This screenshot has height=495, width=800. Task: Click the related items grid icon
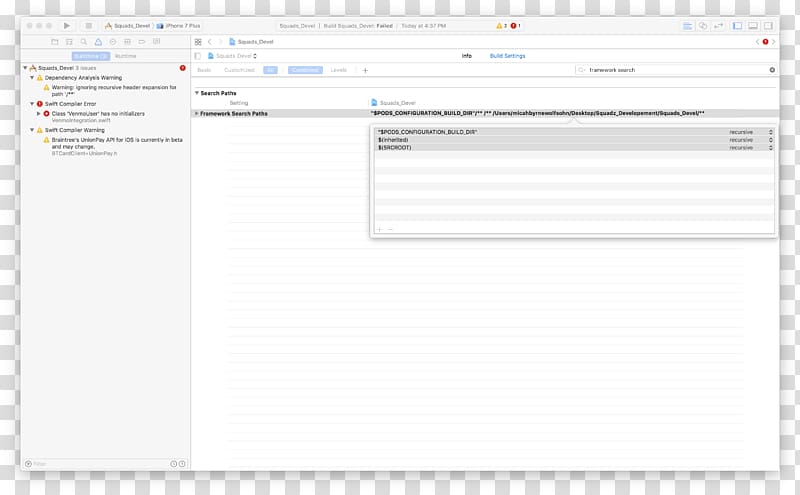click(198, 42)
